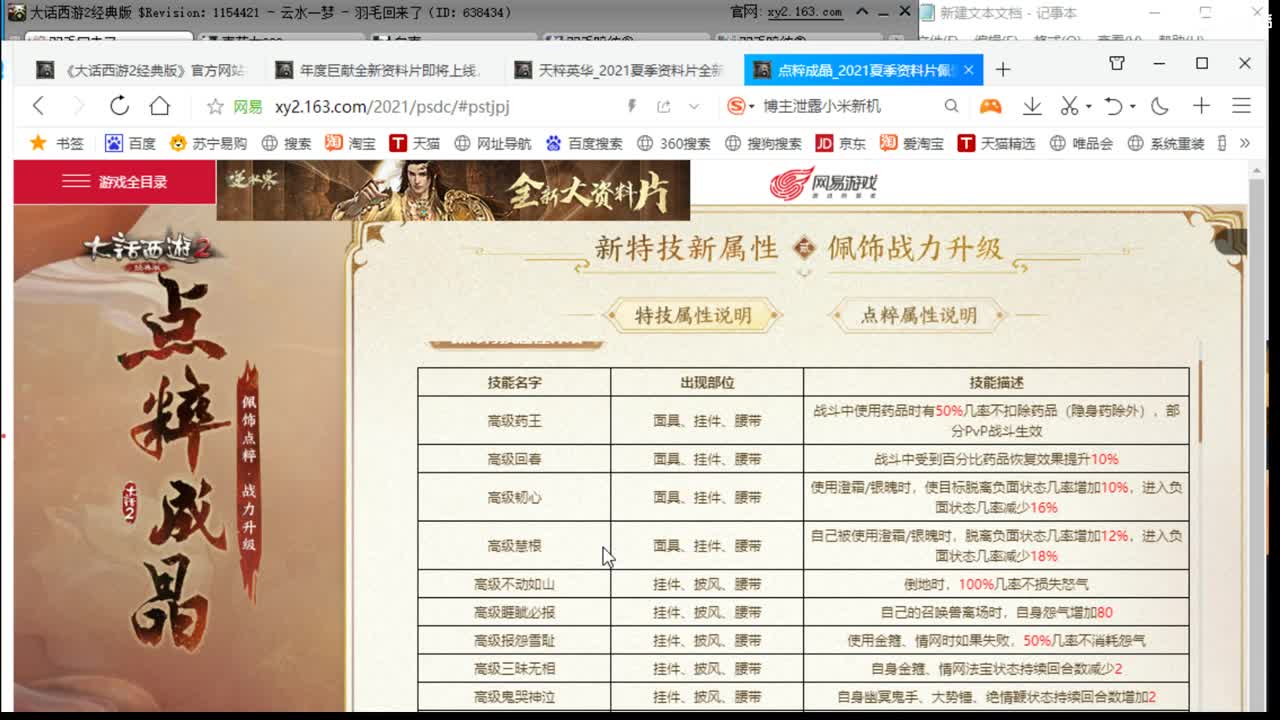
Task: Open the browser hamburger main menu
Action: [x=1241, y=106]
